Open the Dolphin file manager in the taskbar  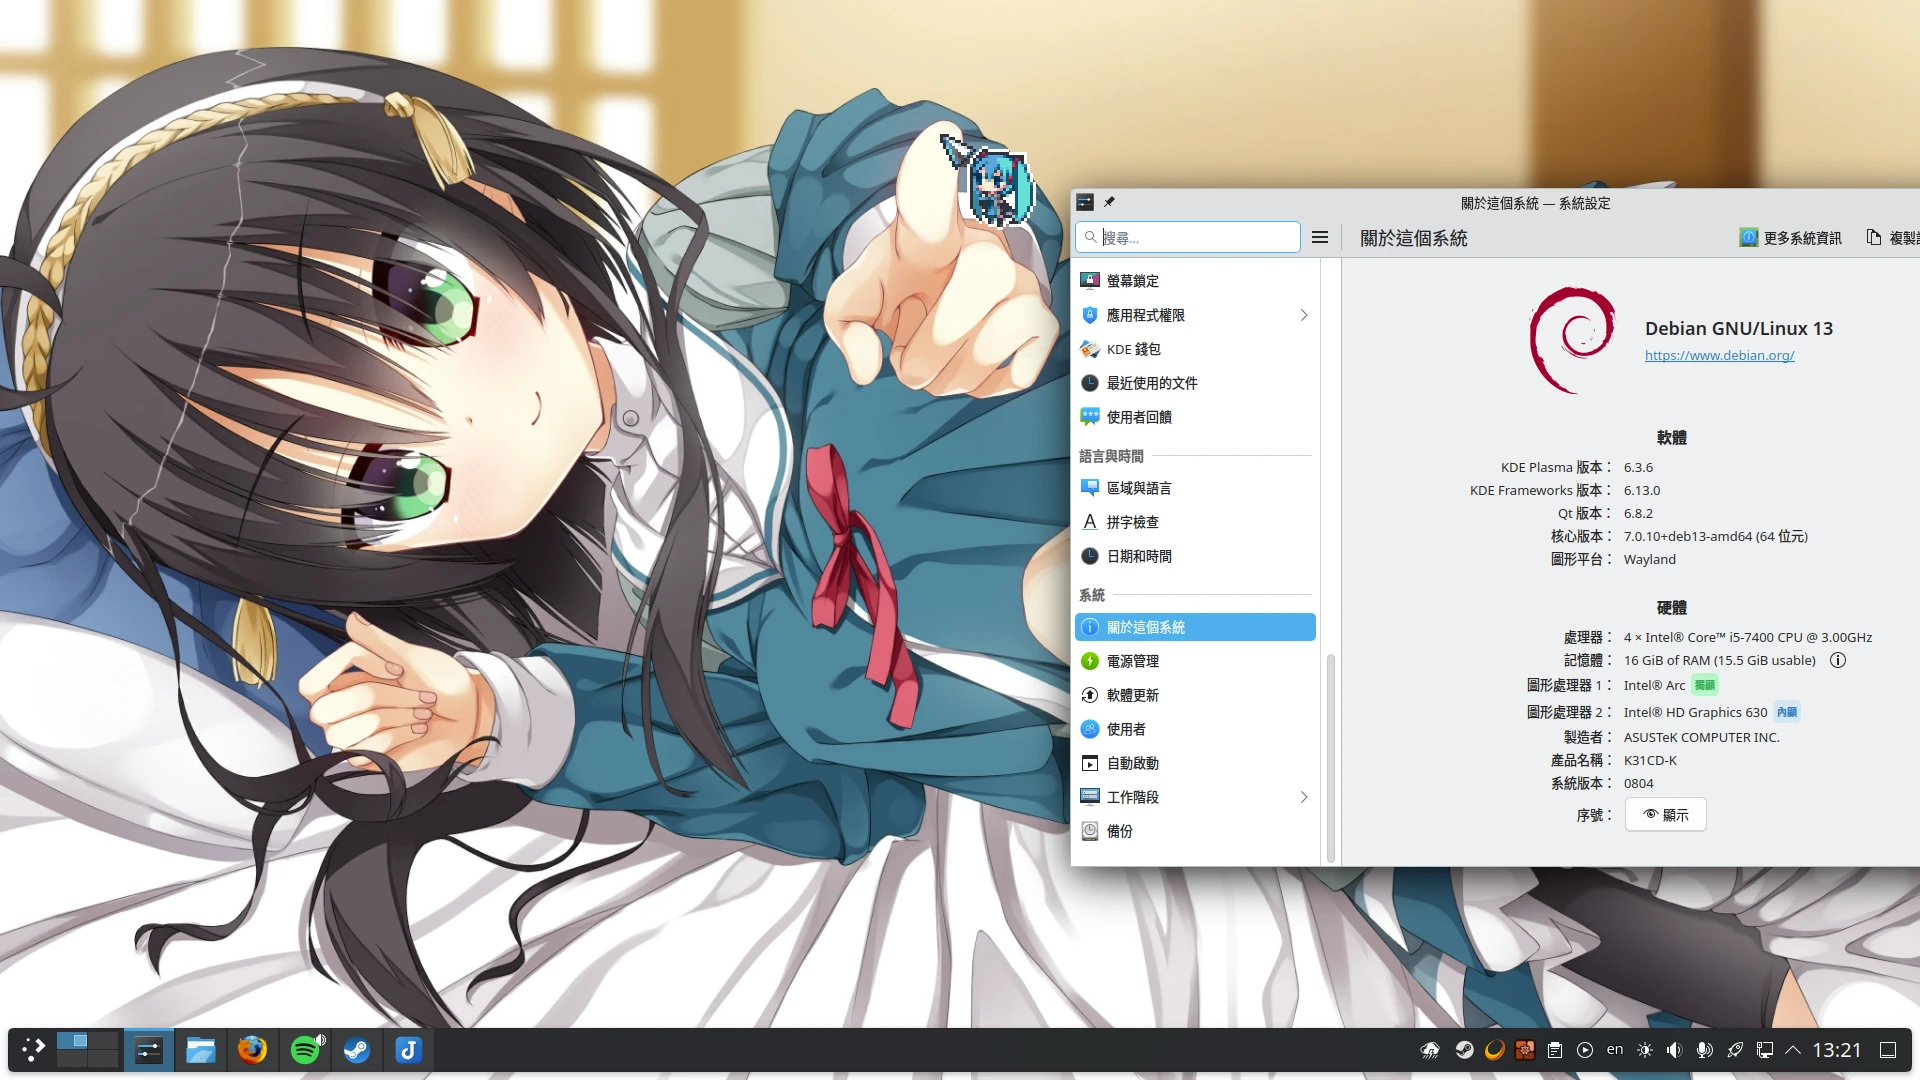(x=201, y=1050)
